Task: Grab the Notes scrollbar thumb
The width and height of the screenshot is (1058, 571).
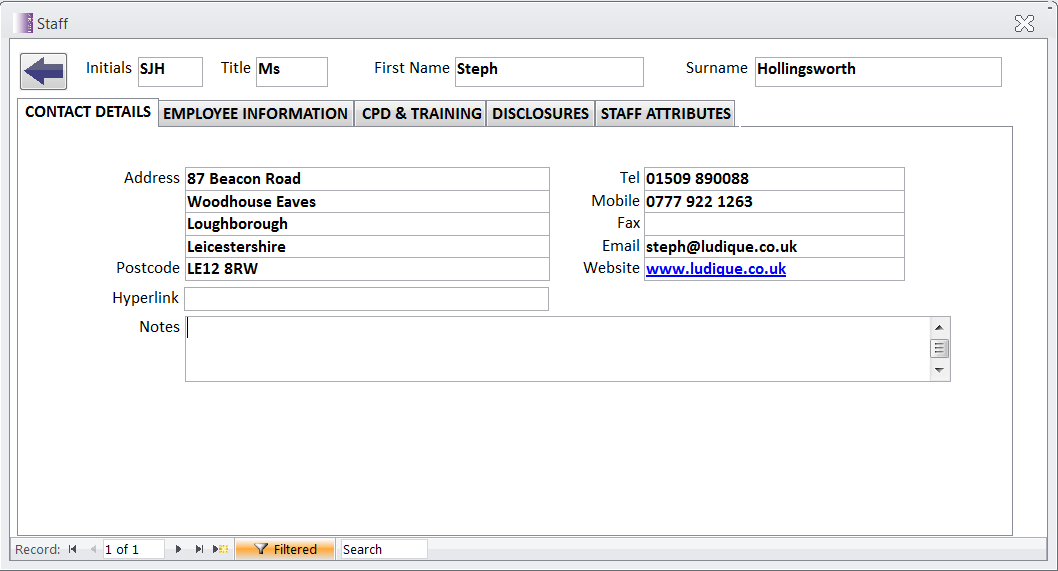Action: [939, 348]
